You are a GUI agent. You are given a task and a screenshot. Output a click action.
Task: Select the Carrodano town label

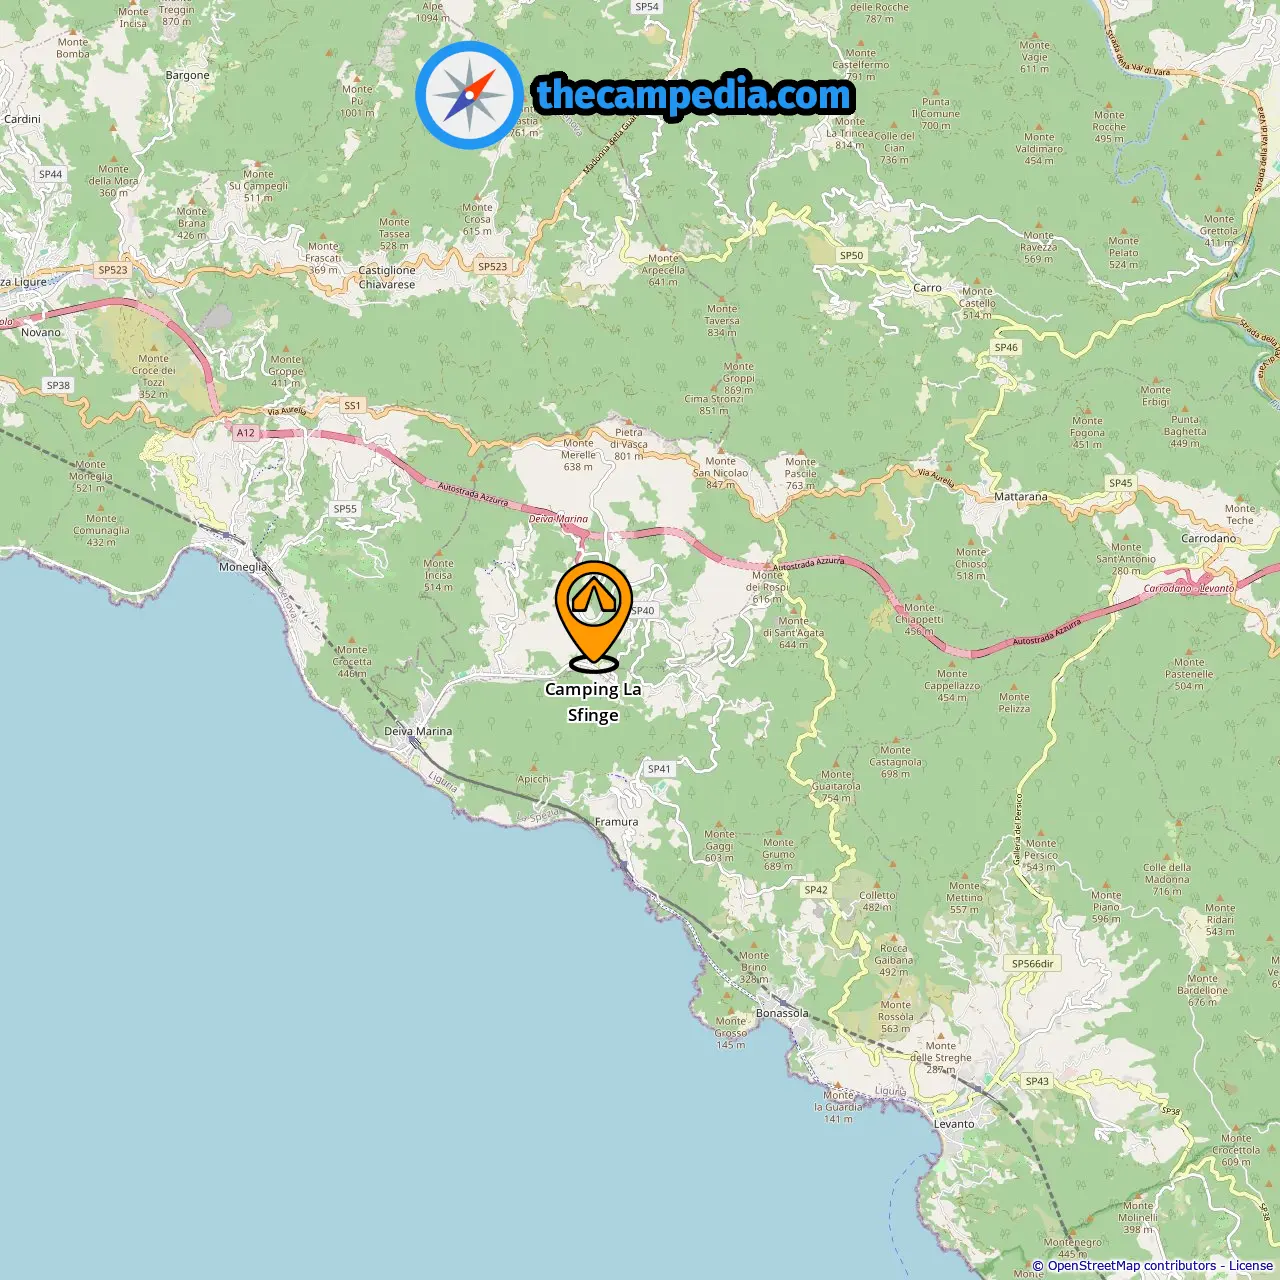(1209, 538)
